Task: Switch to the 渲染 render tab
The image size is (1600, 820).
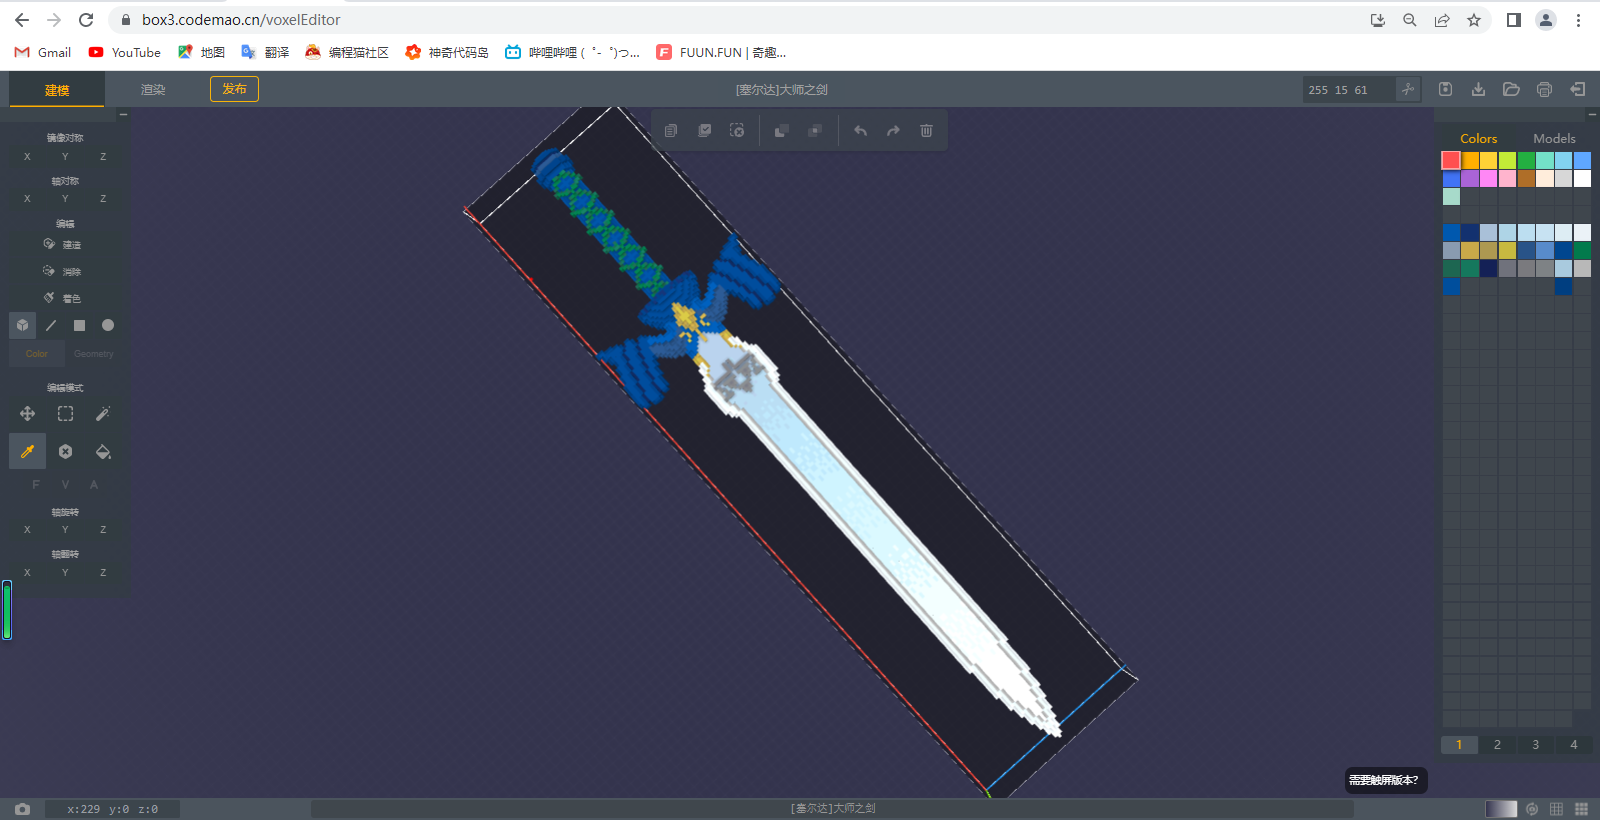Action: click(153, 90)
